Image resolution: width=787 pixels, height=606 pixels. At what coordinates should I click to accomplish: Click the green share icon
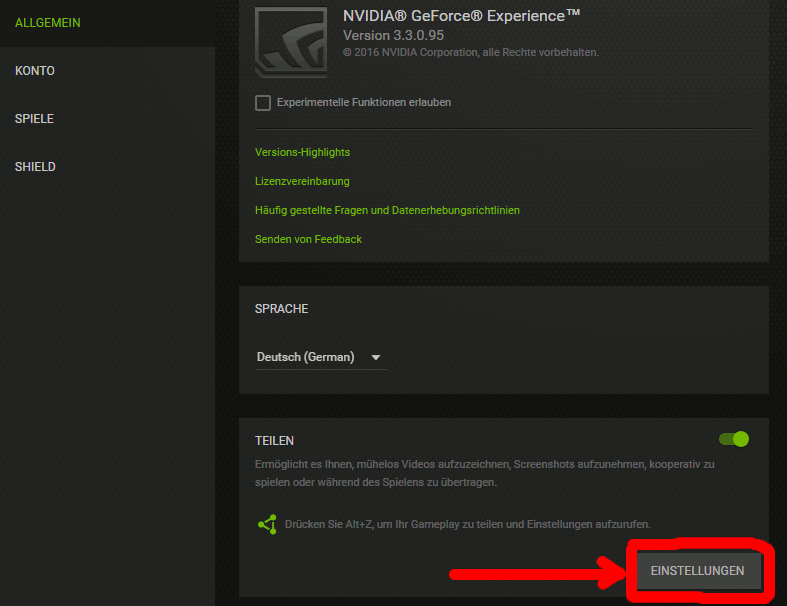pyautogui.click(x=267, y=524)
